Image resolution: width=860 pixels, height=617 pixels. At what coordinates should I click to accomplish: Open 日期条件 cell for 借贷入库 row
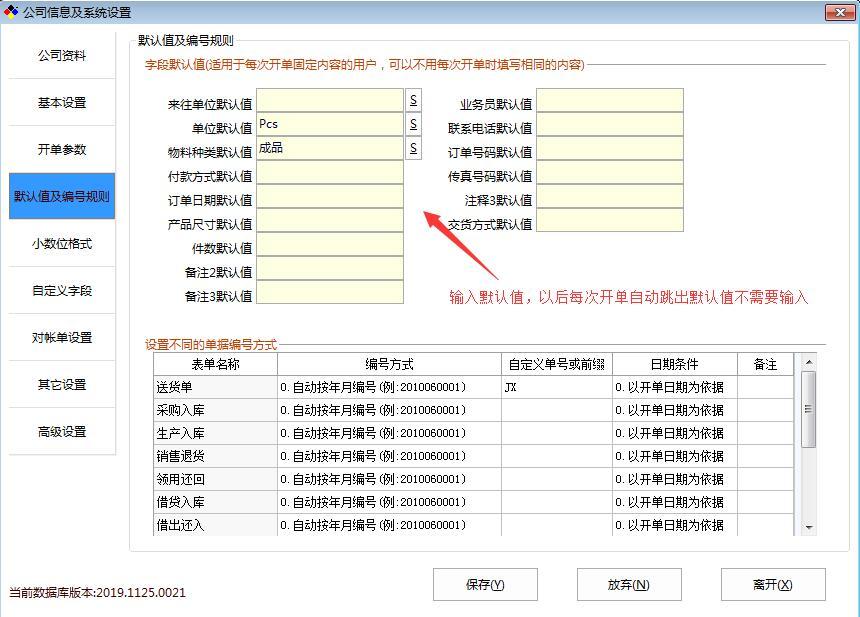coord(675,502)
